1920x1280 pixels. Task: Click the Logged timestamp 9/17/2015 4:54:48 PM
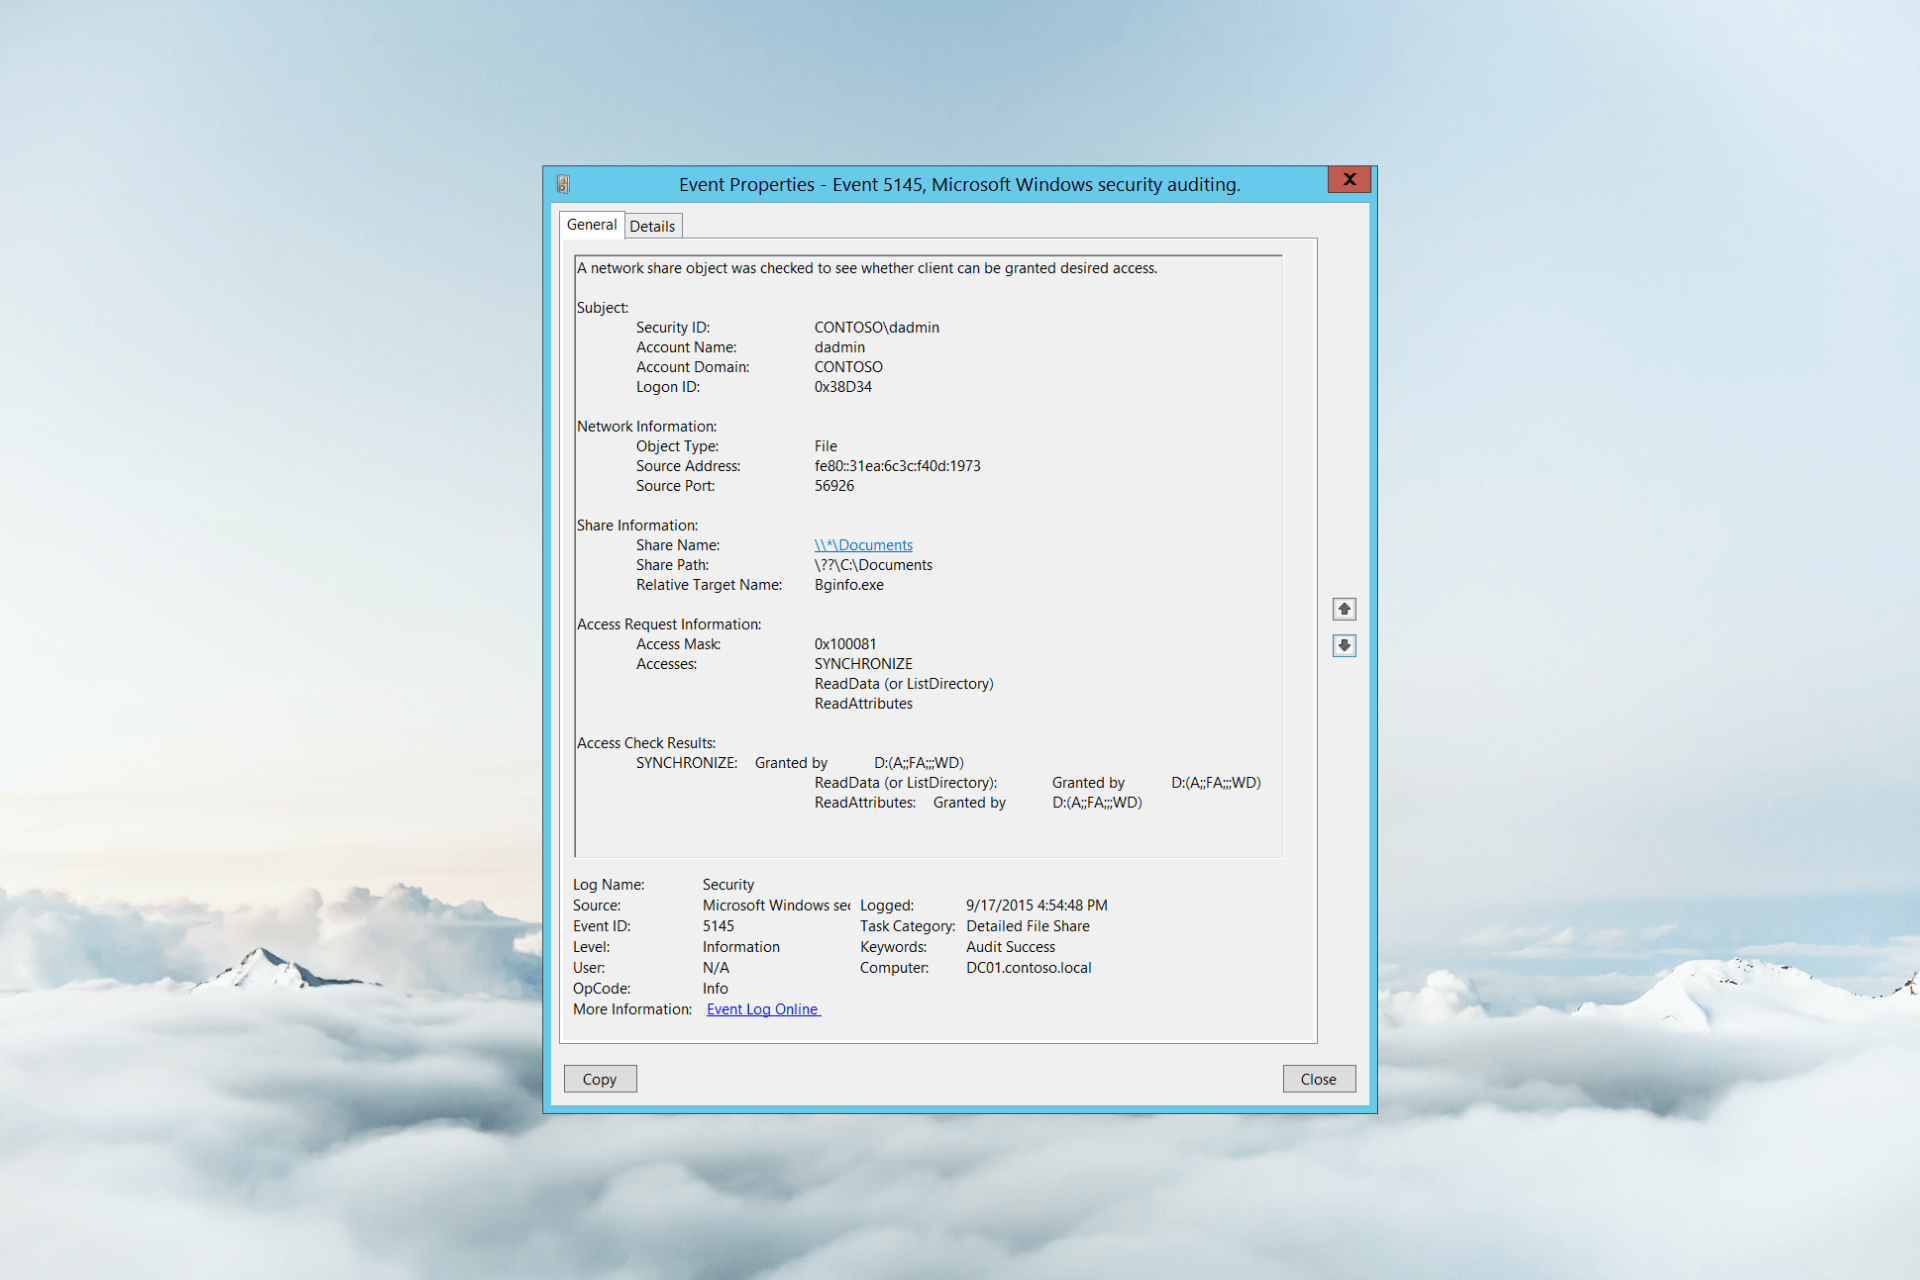click(1036, 905)
